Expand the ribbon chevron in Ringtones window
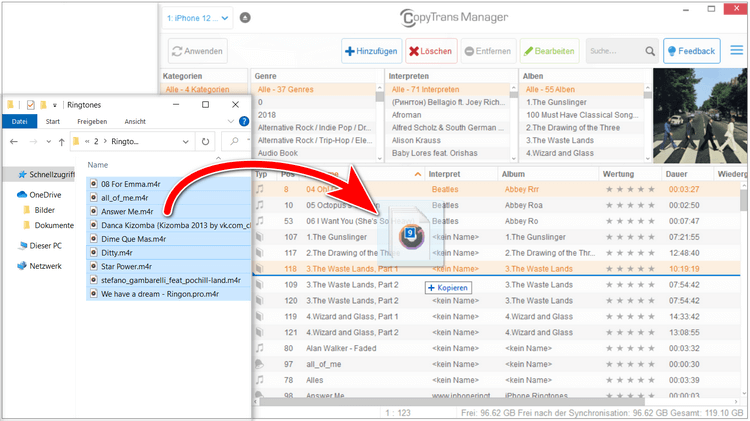 (231, 122)
